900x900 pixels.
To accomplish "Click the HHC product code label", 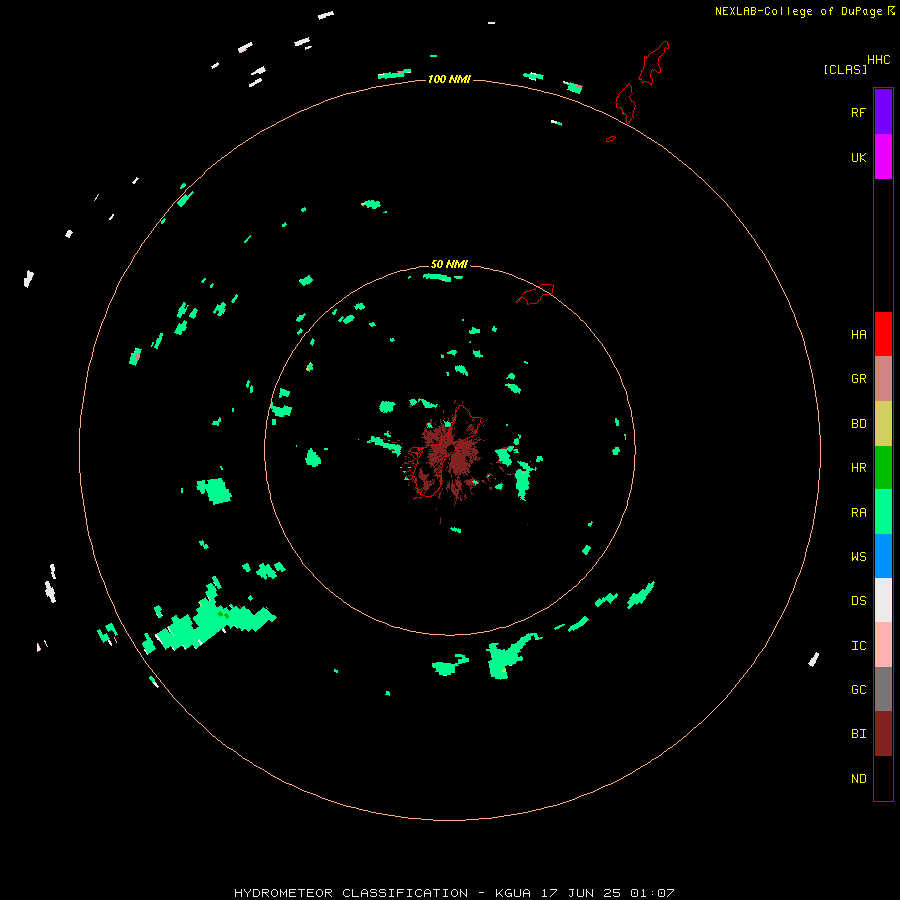I will click(x=878, y=60).
